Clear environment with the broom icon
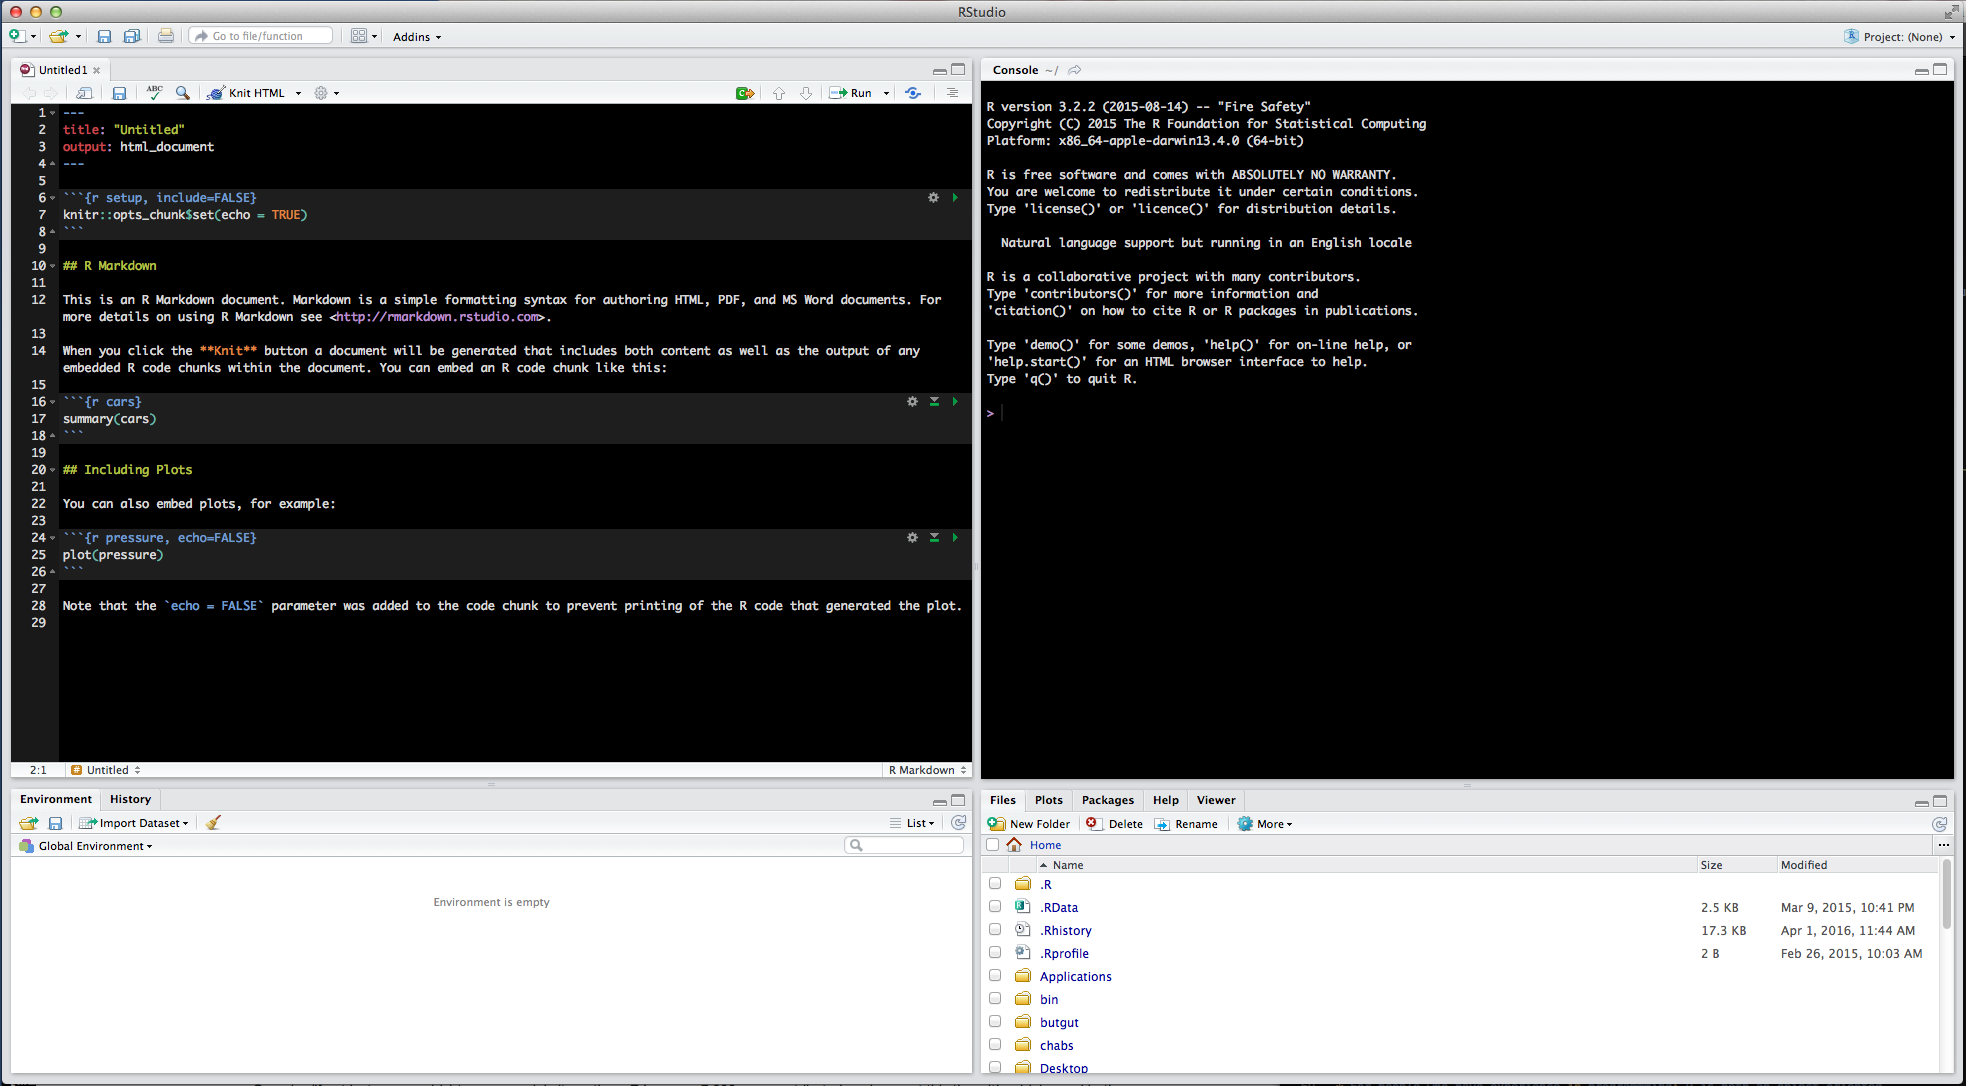The height and width of the screenshot is (1086, 1966). point(213,823)
